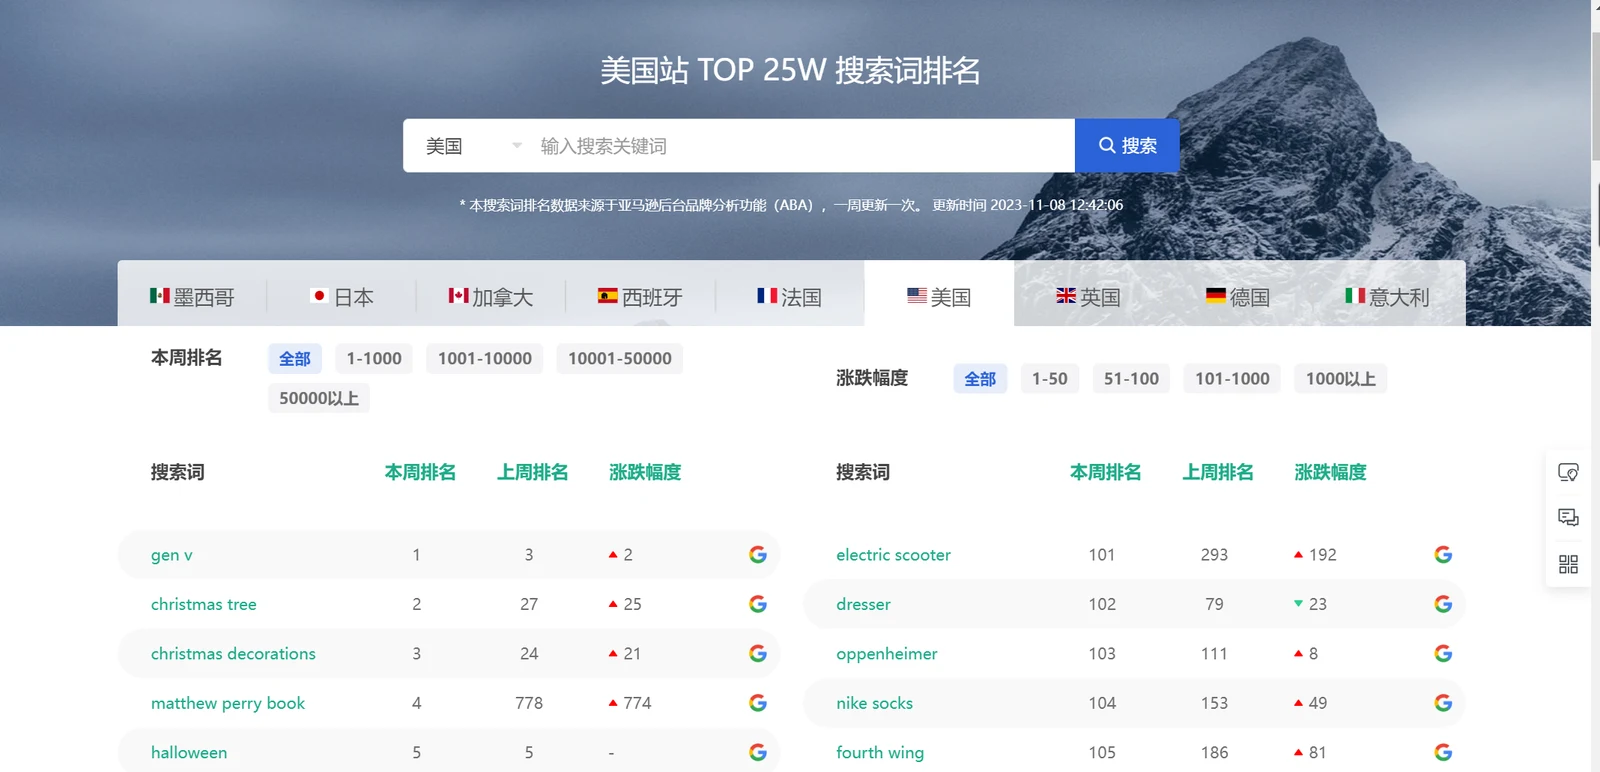1600x772 pixels.
Task: Filter weekly rank by 10001-50000
Action: (x=620, y=358)
